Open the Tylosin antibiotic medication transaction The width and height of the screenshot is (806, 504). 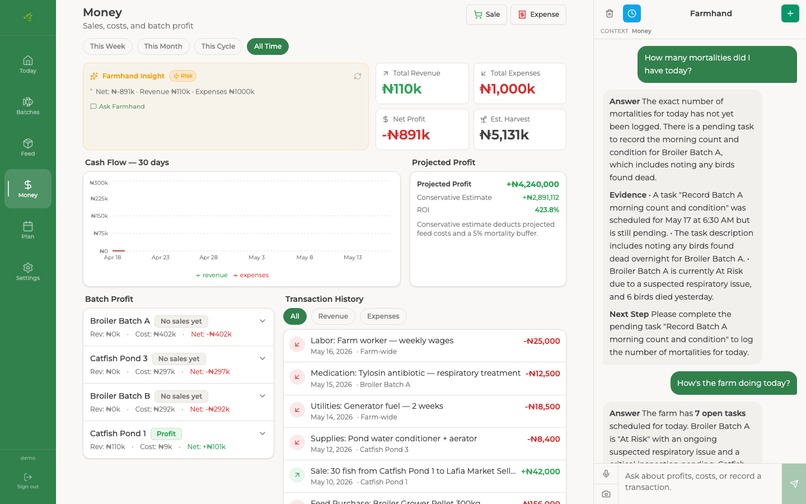click(x=425, y=378)
